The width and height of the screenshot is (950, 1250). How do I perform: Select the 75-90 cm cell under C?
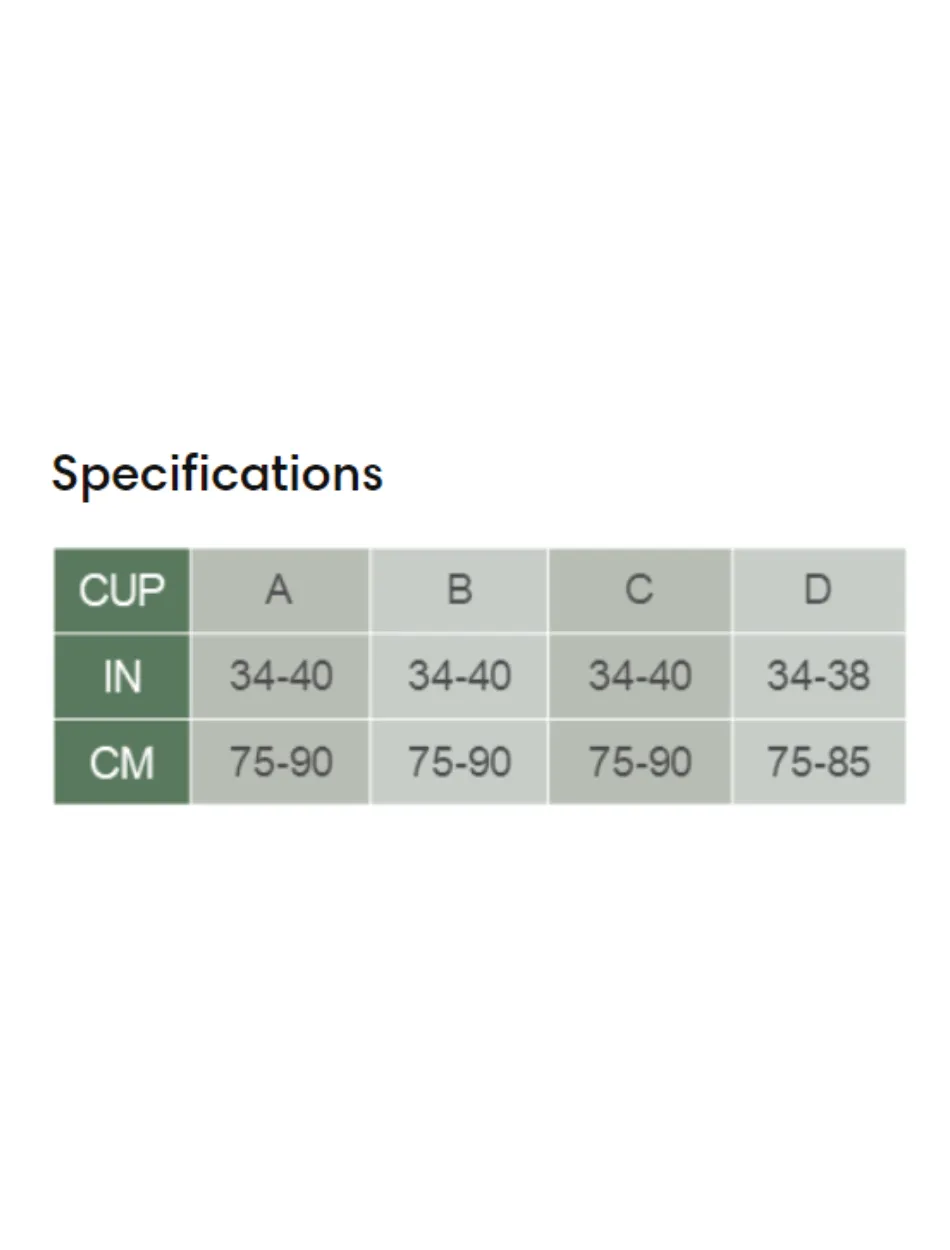coord(640,762)
